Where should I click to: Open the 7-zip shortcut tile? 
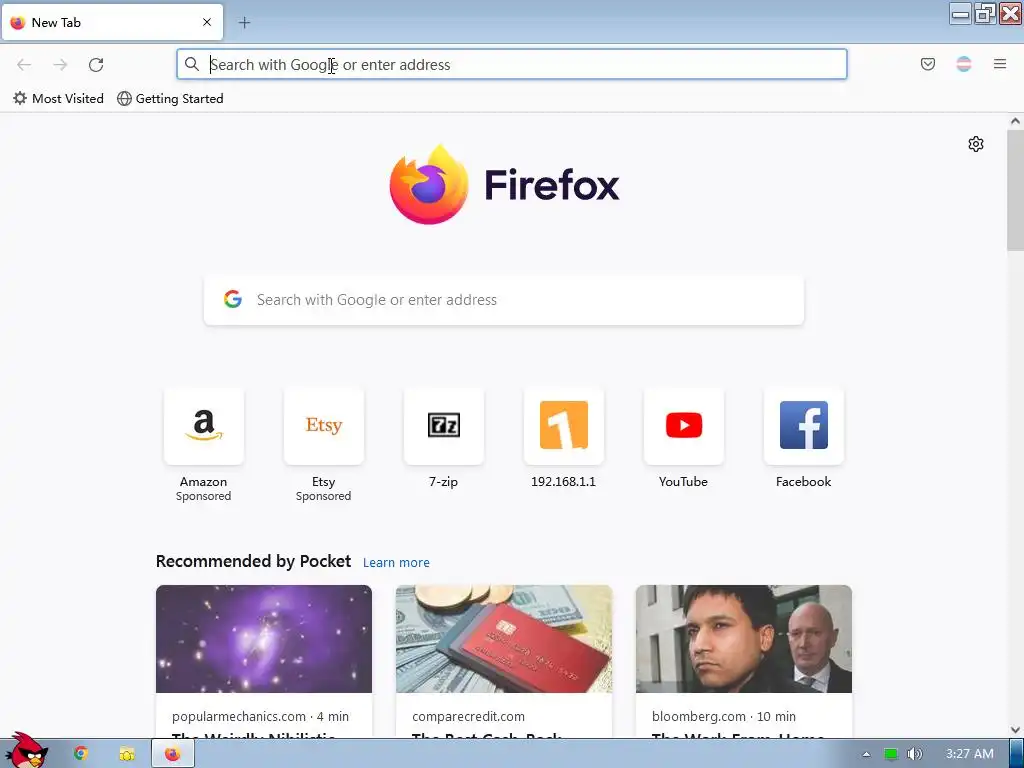pyautogui.click(x=443, y=438)
